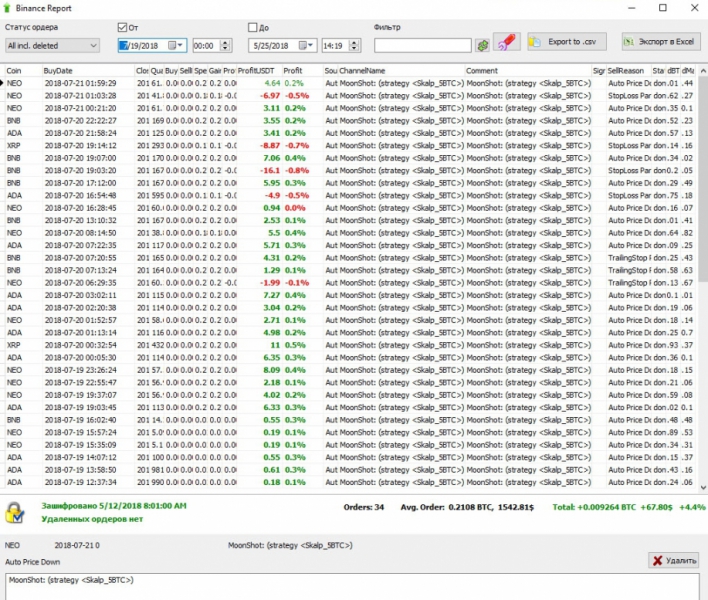Sort by the Comment column header

528,71
